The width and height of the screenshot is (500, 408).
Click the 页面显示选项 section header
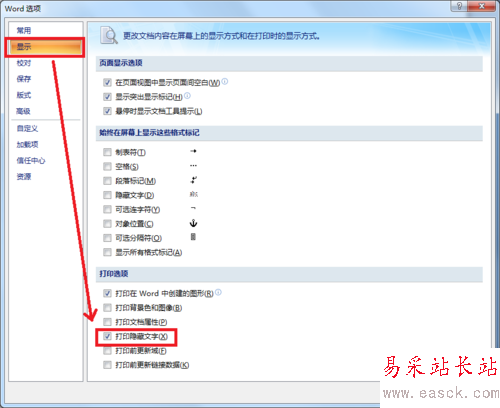pos(289,63)
